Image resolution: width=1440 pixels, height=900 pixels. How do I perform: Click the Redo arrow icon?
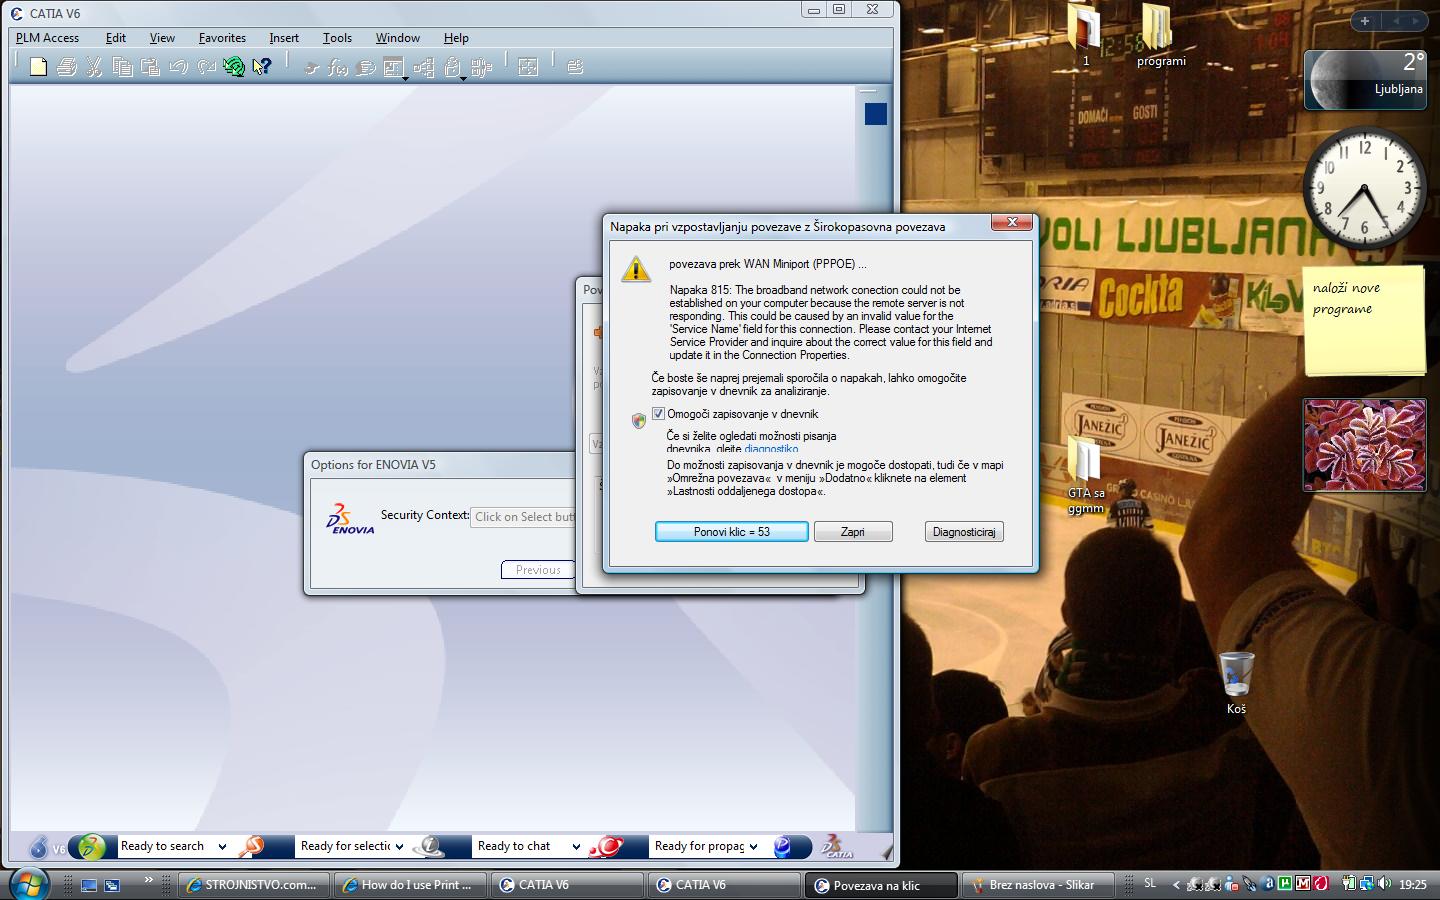pyautogui.click(x=207, y=67)
